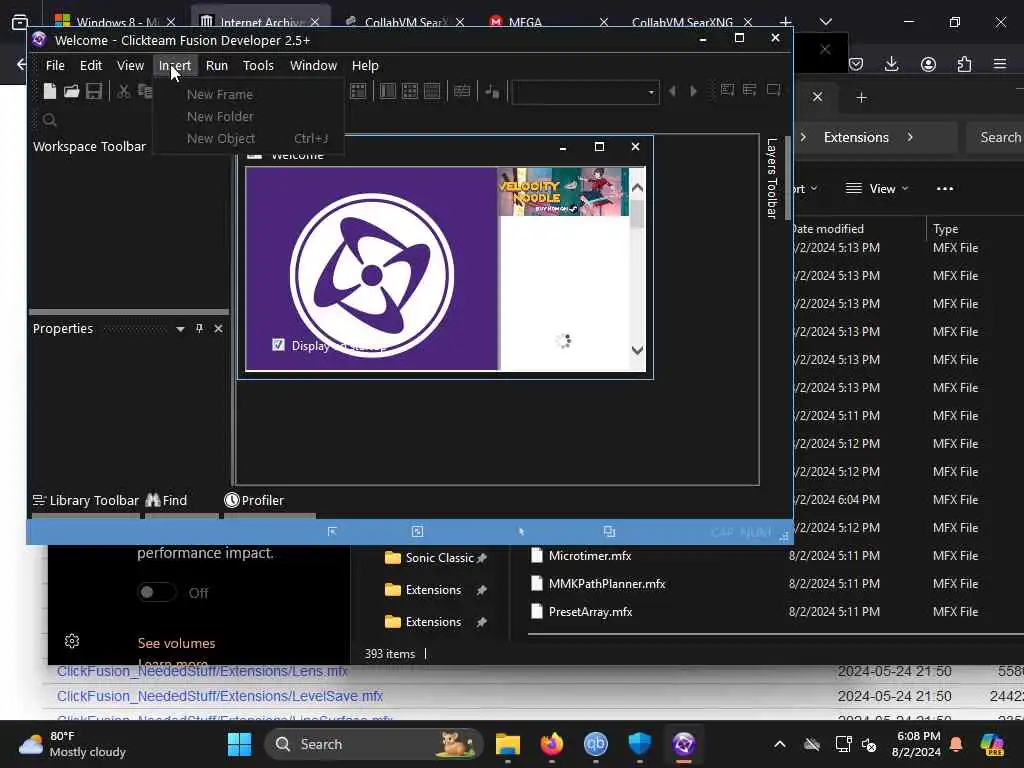Click the magnifier zoom icon below toolbar
Image resolution: width=1024 pixels, height=768 pixels.
pos(50,120)
